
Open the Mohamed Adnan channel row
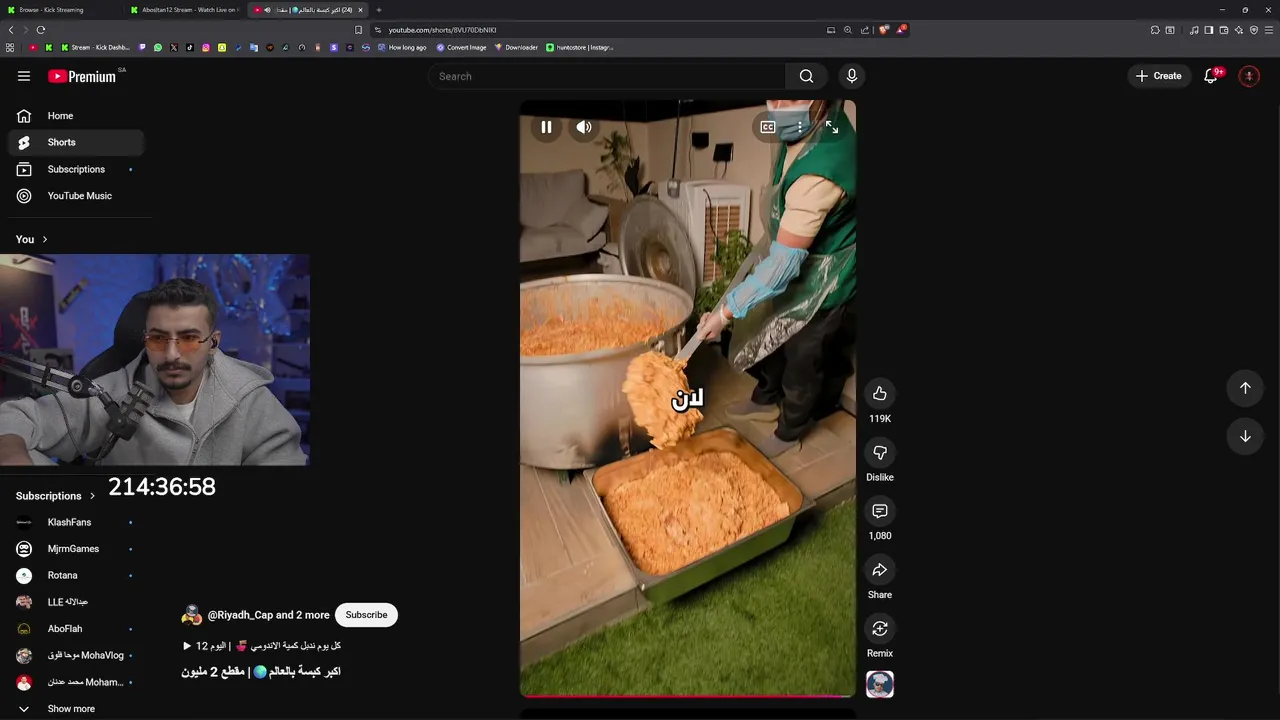[x=76, y=682]
